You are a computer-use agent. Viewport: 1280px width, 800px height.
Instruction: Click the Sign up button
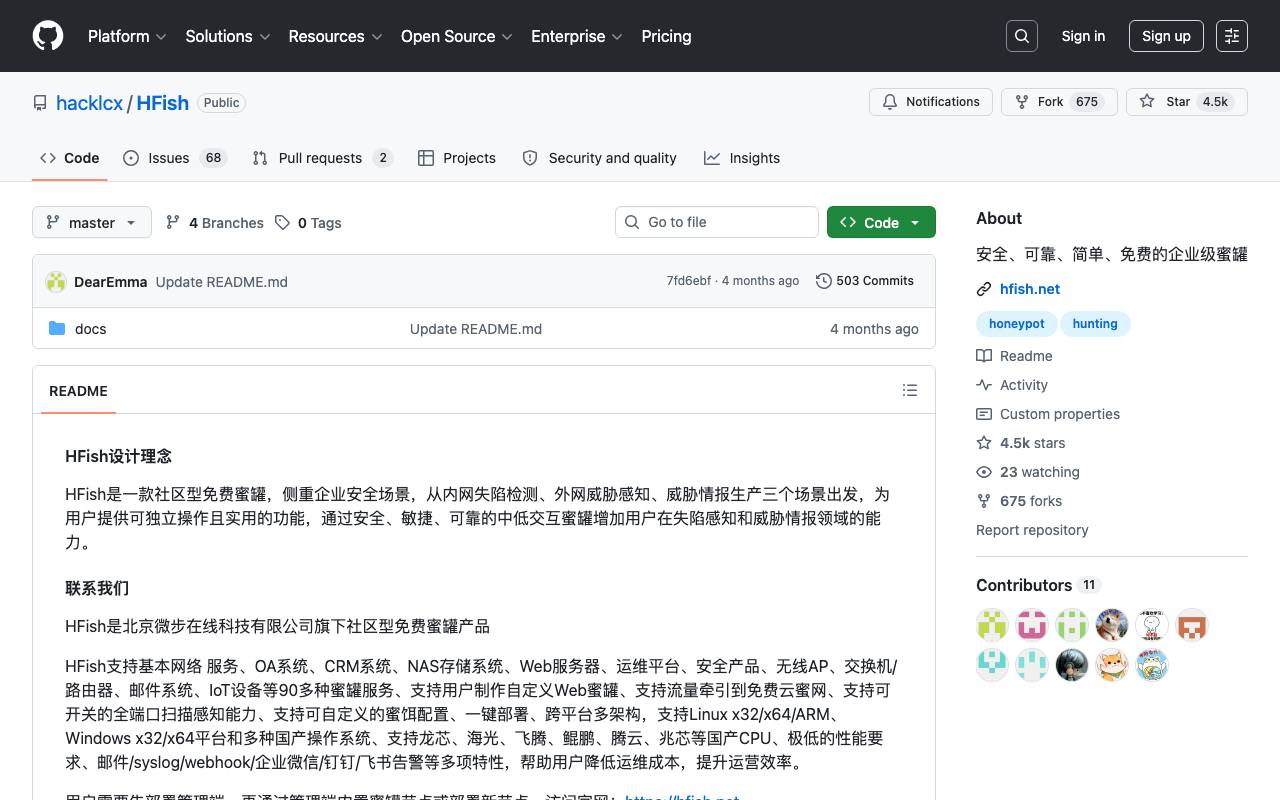[x=1166, y=36]
